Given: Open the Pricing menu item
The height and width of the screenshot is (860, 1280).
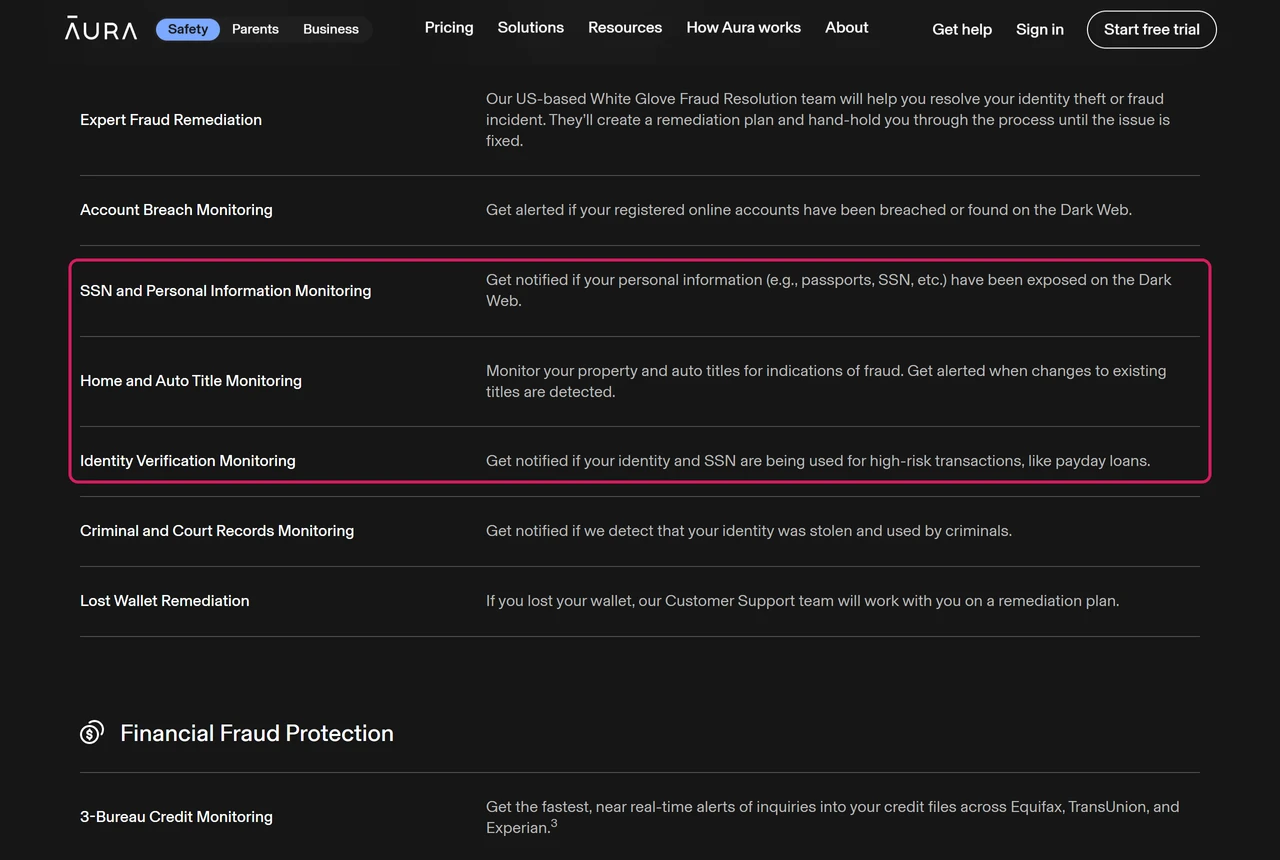Looking at the screenshot, I should (x=449, y=28).
